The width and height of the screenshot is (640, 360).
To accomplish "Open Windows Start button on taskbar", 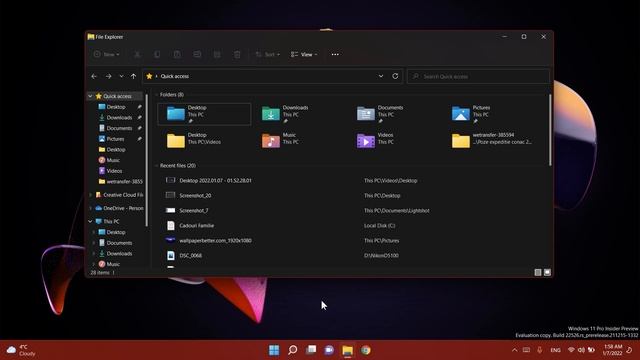I will tap(274, 350).
